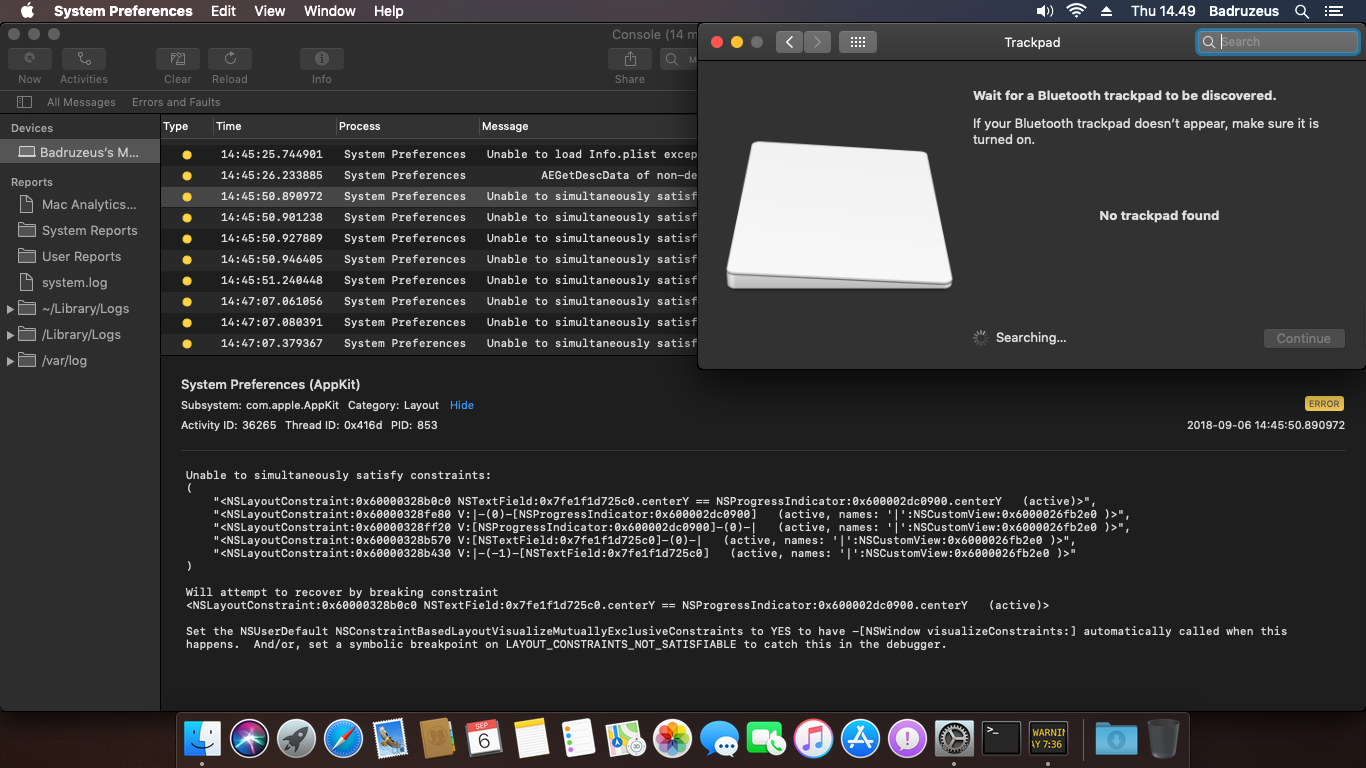The image size is (1366, 768).
Task: Open Calendar from the Dock
Action: 484,739
